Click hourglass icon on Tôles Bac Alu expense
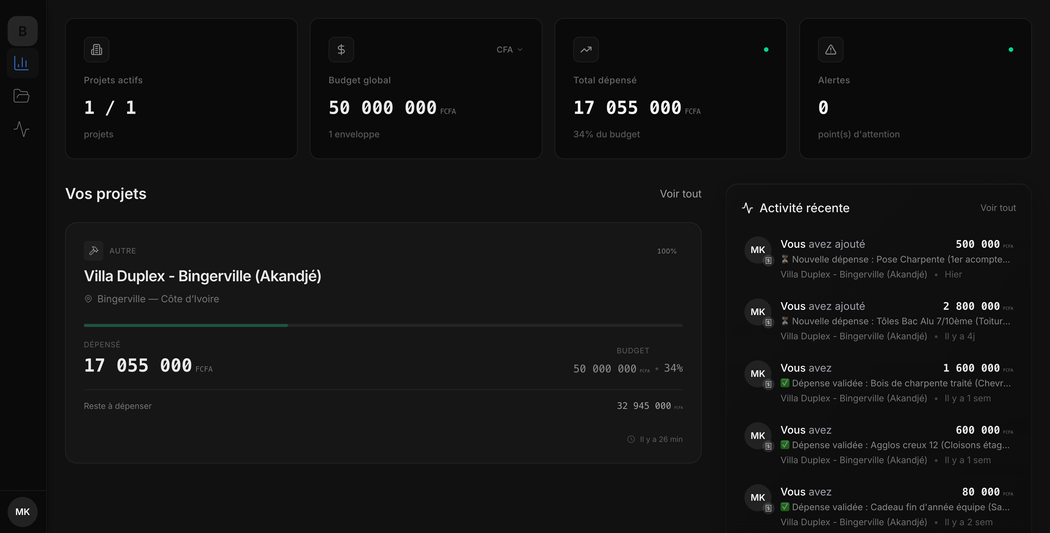Image resolution: width=1050 pixels, height=533 pixels. point(785,321)
